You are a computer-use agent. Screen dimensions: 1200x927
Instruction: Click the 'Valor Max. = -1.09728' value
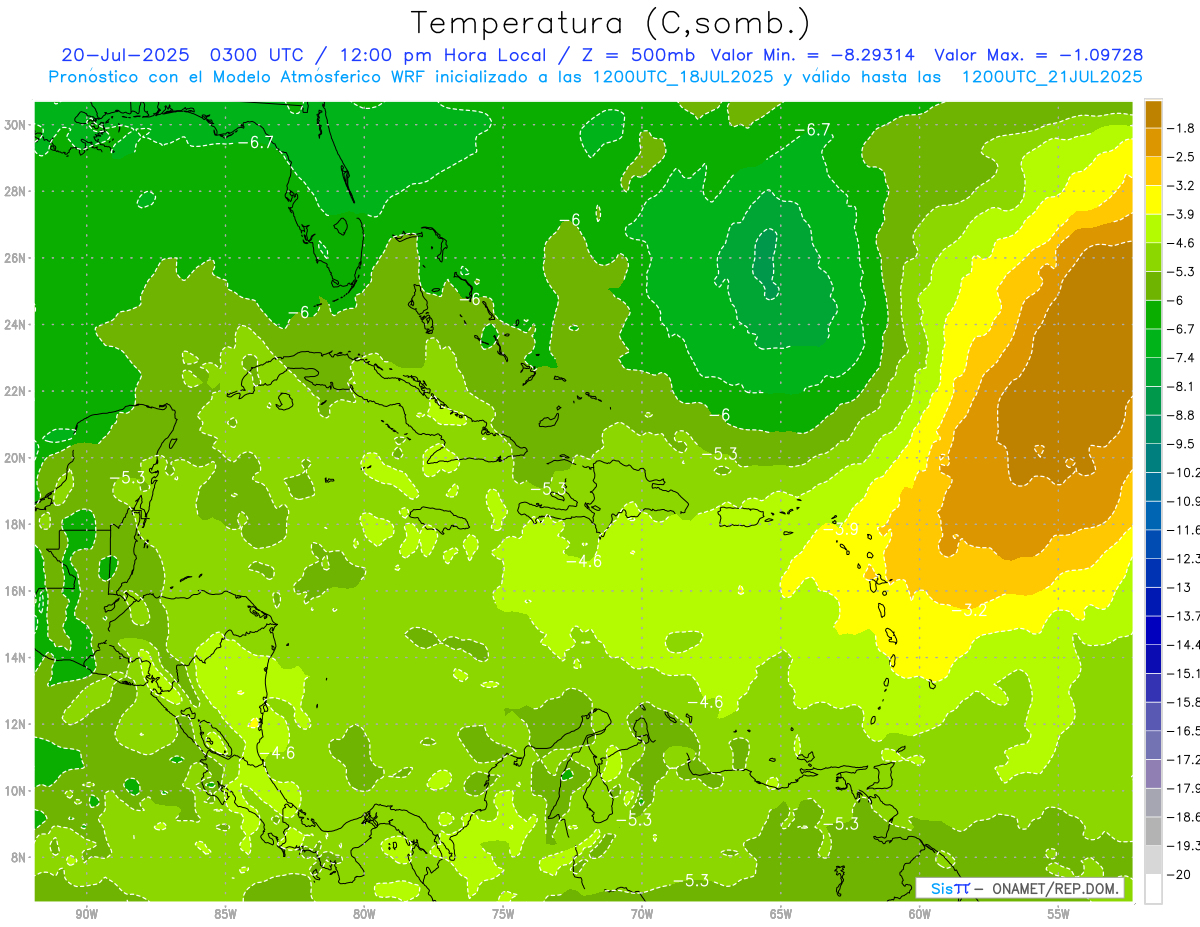1038,55
